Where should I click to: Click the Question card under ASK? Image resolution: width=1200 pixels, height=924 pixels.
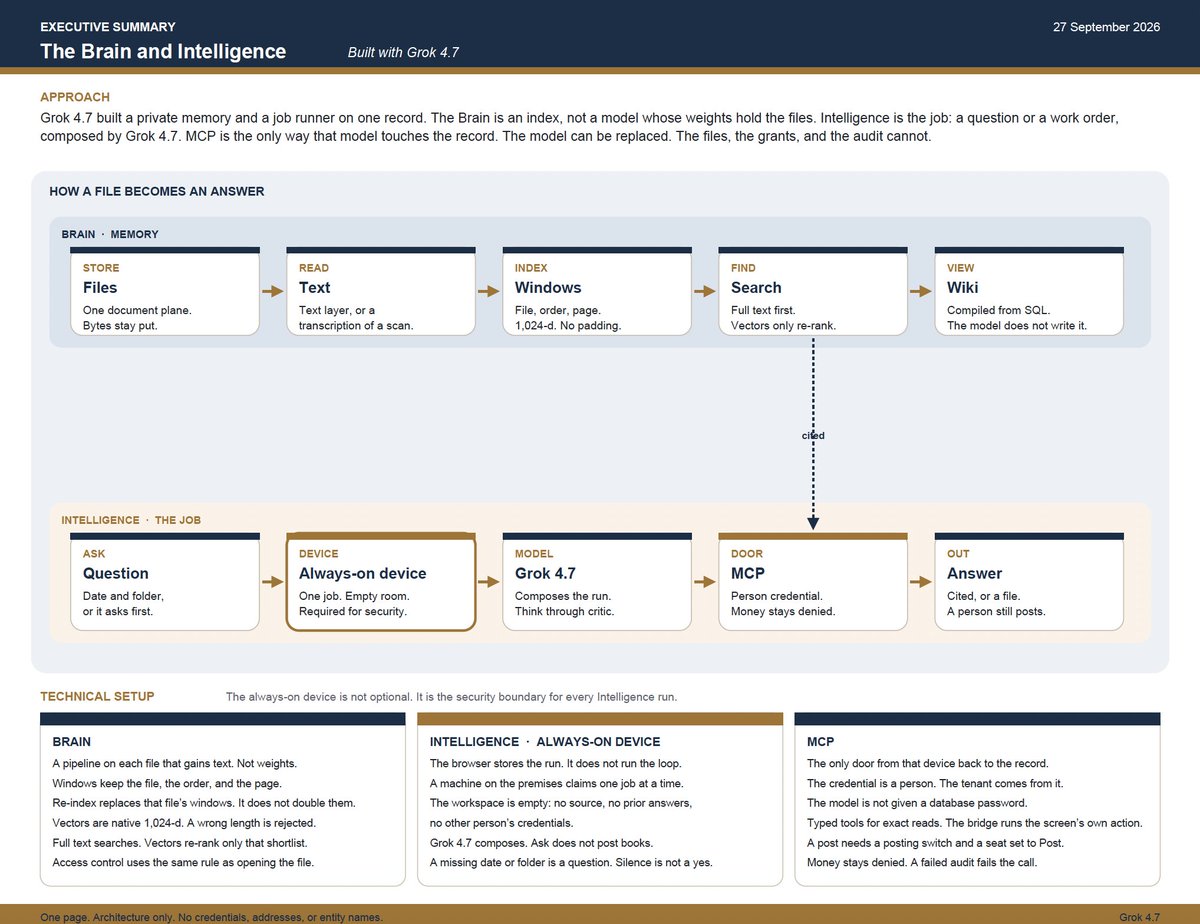click(x=165, y=582)
